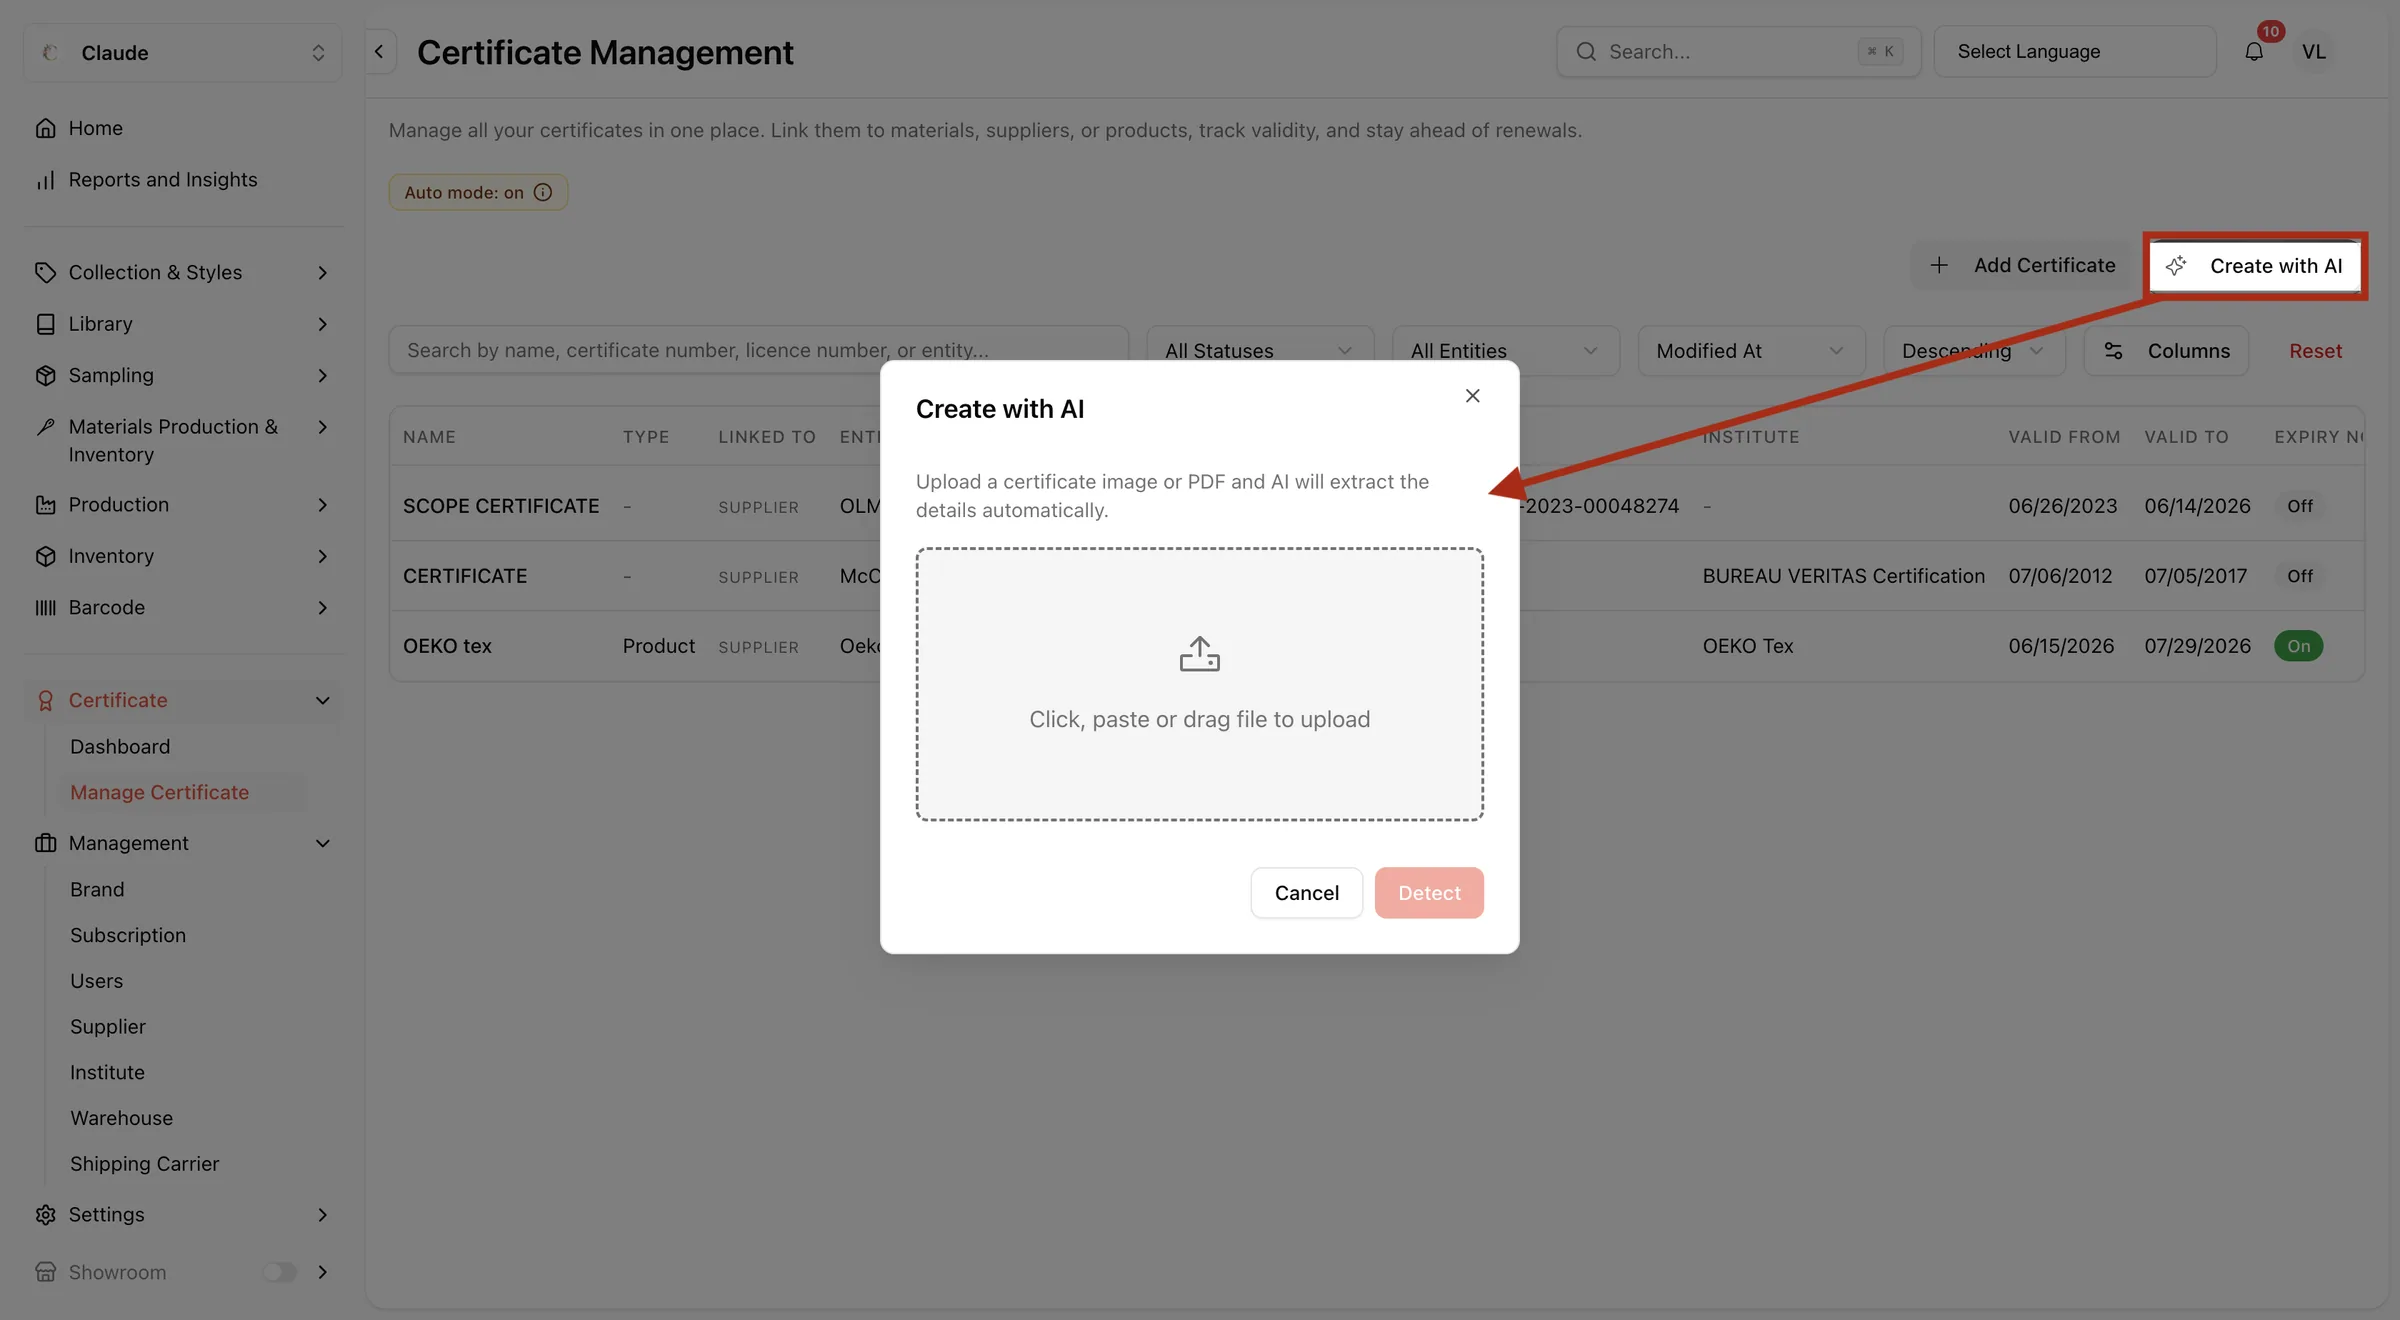Click the Create with AI button
The height and width of the screenshot is (1320, 2400).
pos(2255,266)
